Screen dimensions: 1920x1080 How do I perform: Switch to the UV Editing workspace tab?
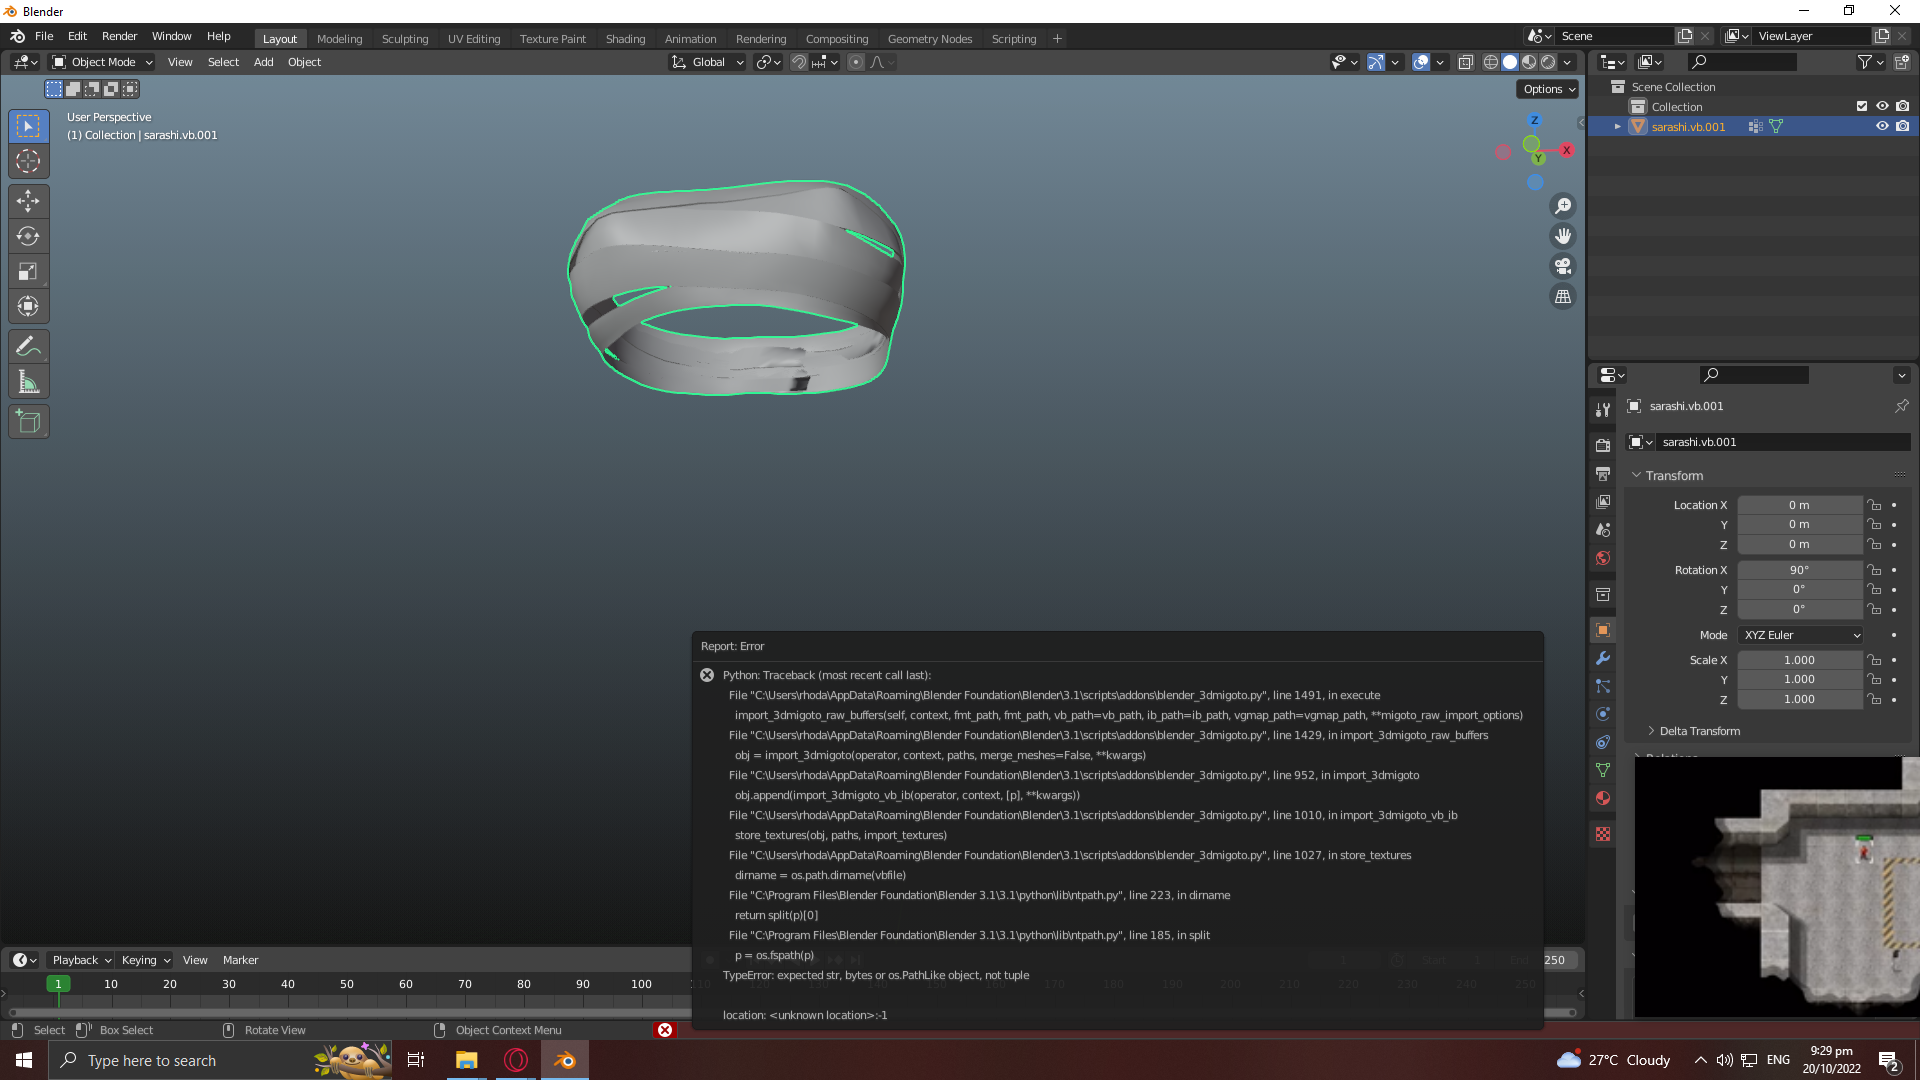click(x=473, y=39)
